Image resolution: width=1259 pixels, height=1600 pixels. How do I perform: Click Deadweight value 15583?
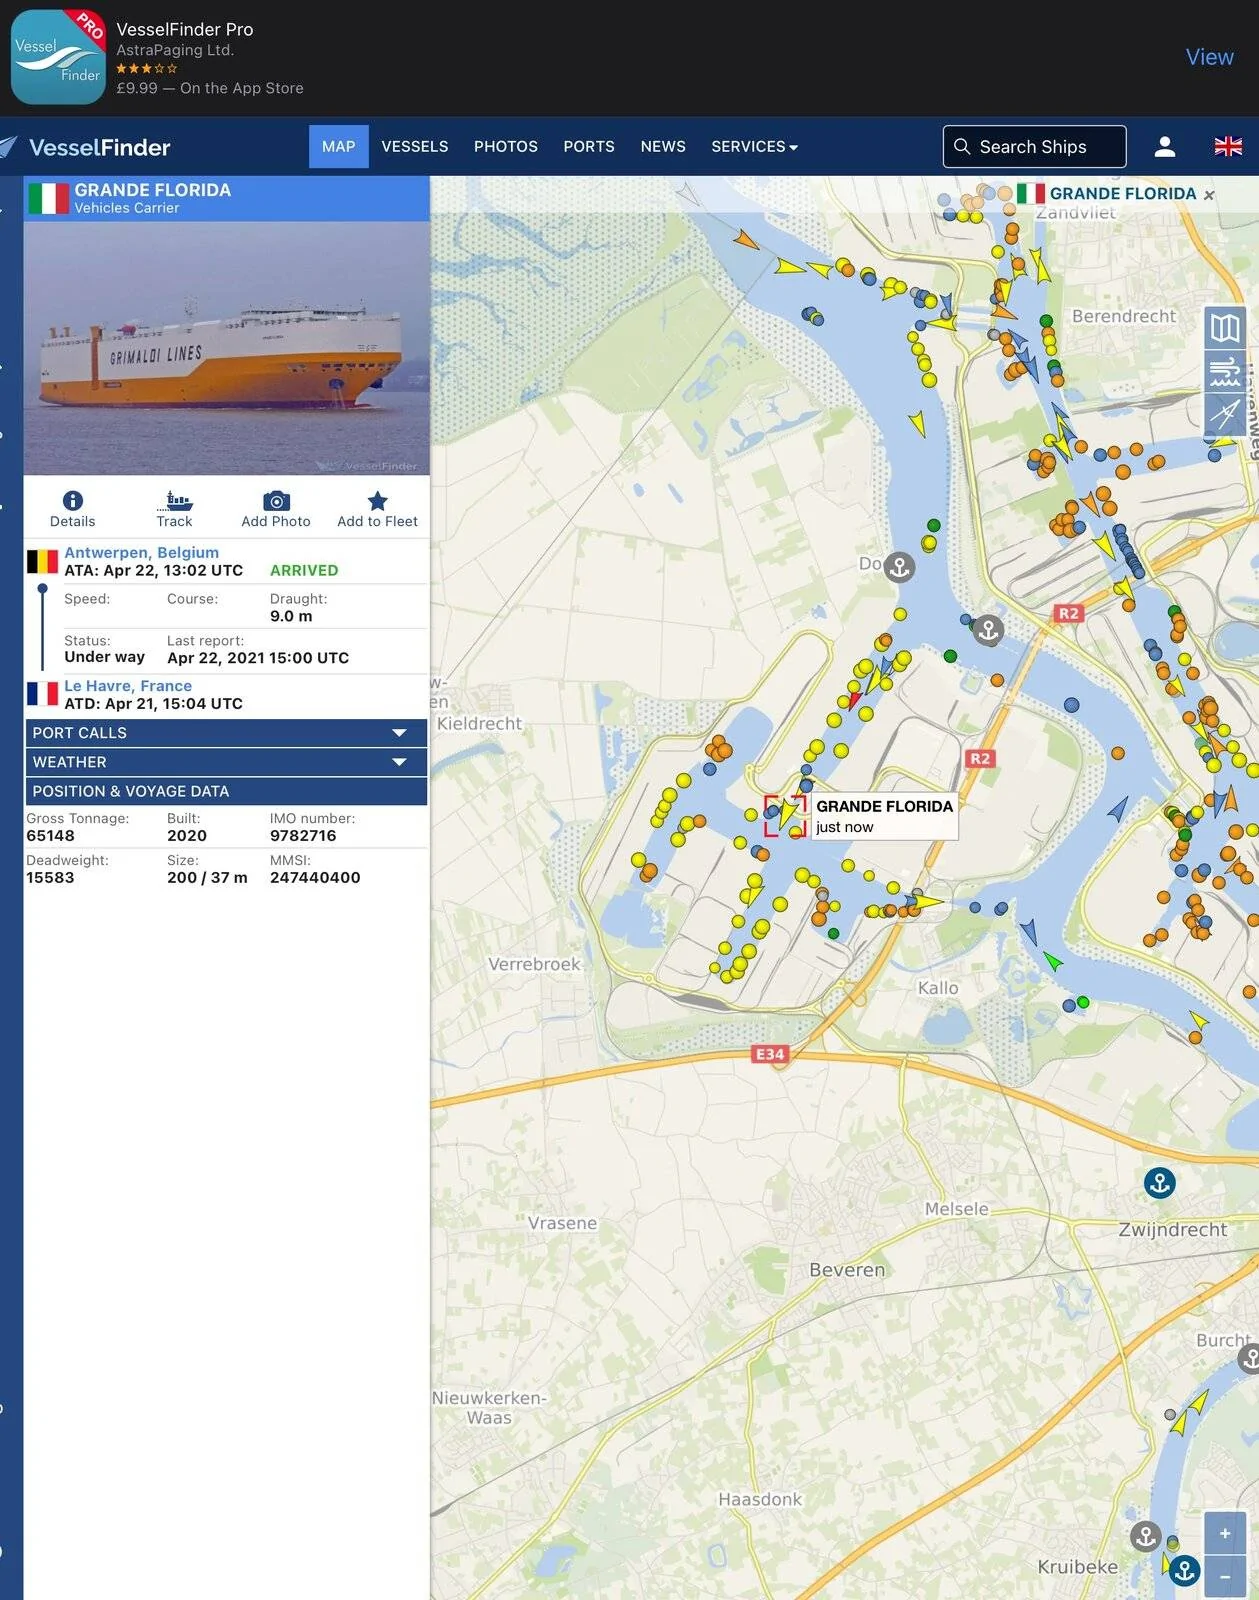[x=50, y=878]
